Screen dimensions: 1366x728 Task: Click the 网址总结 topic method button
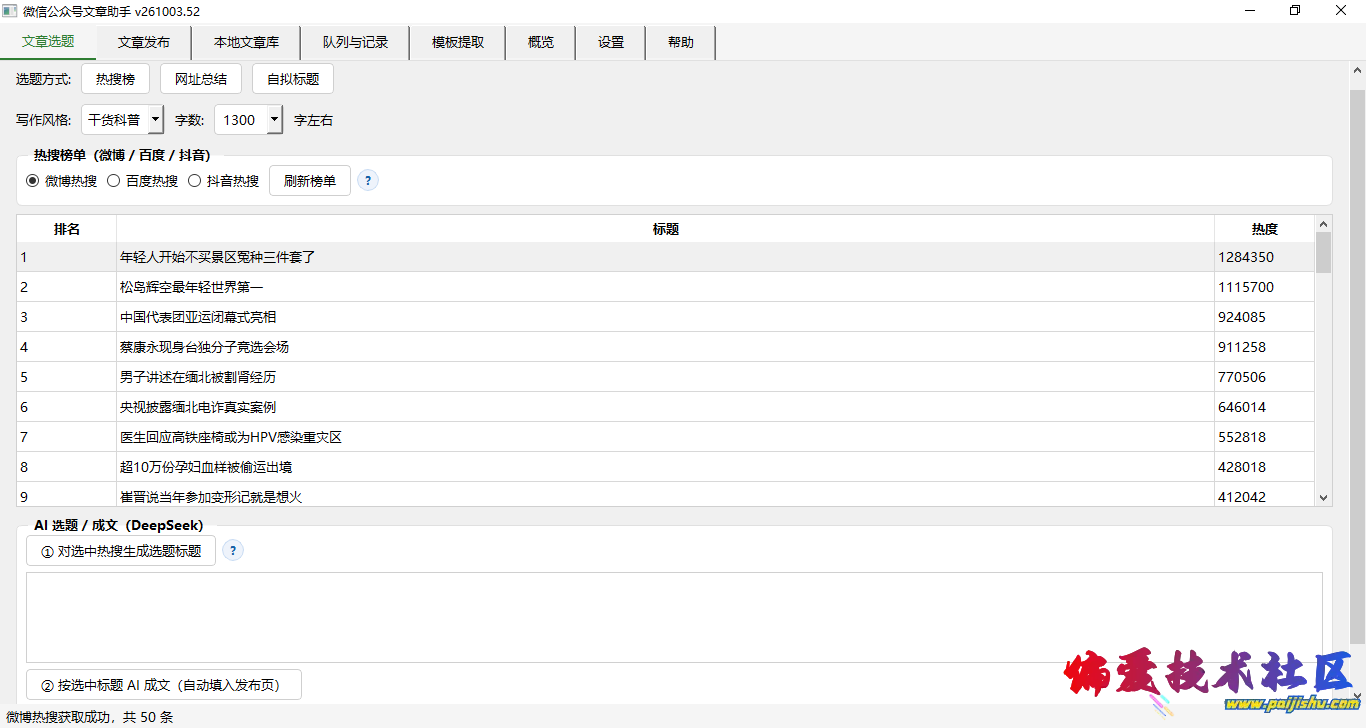point(201,79)
